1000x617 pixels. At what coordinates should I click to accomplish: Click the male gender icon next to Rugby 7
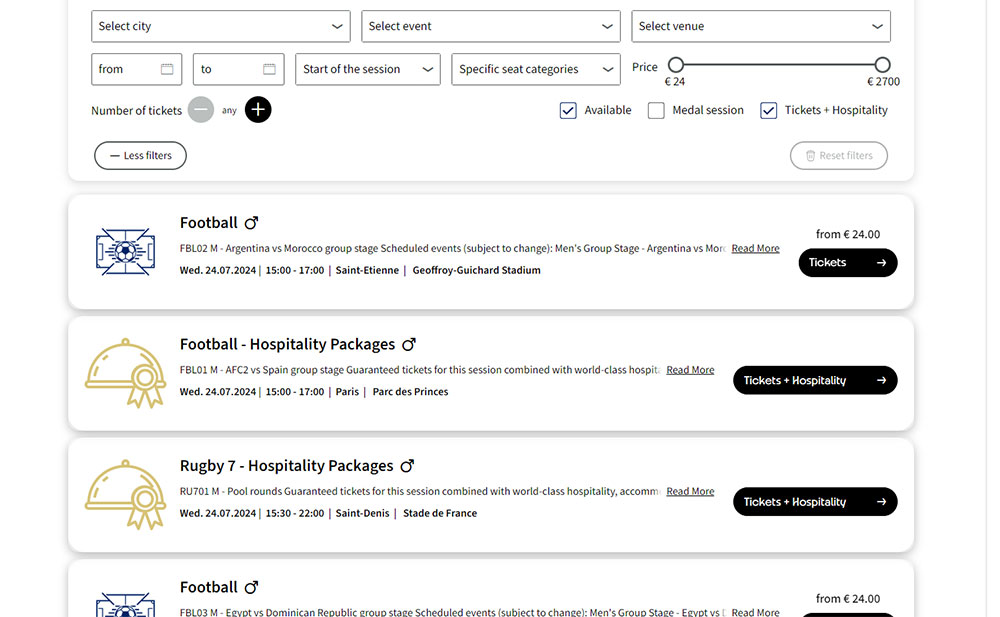click(407, 466)
